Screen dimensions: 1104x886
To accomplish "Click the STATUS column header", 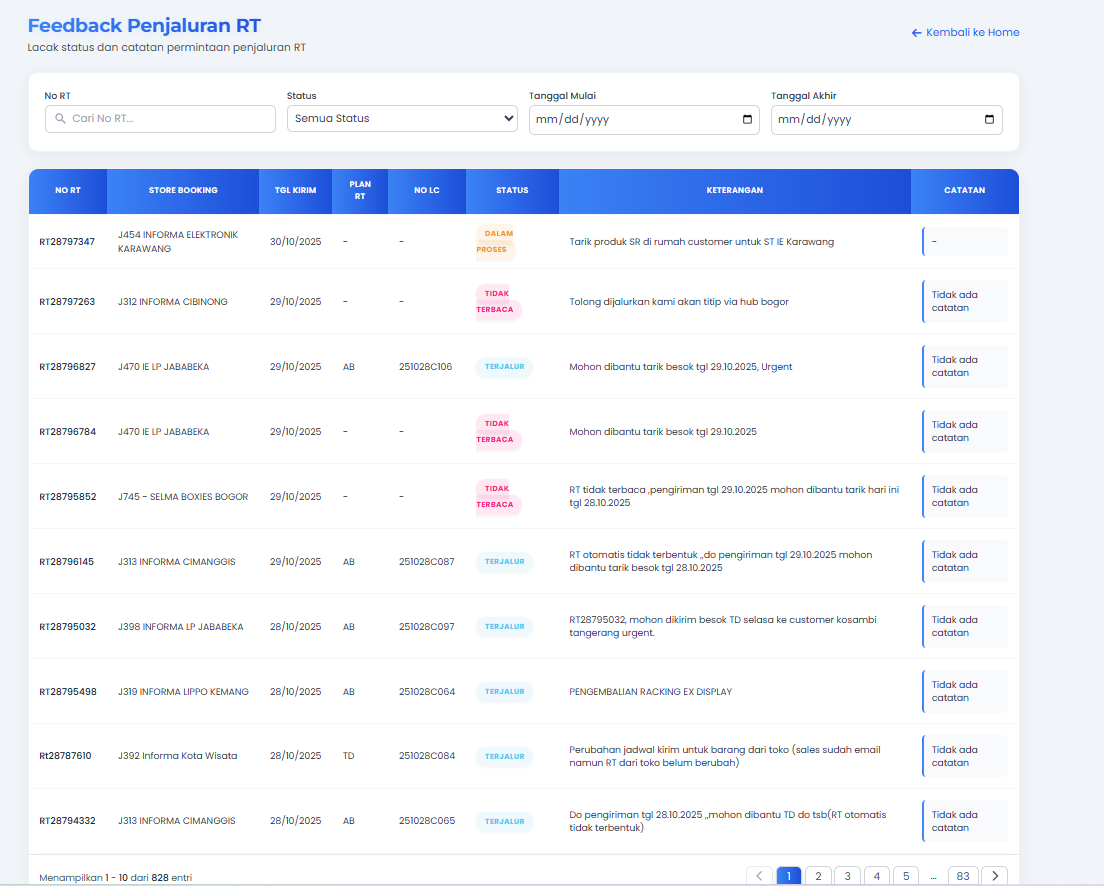I will 512,190.
